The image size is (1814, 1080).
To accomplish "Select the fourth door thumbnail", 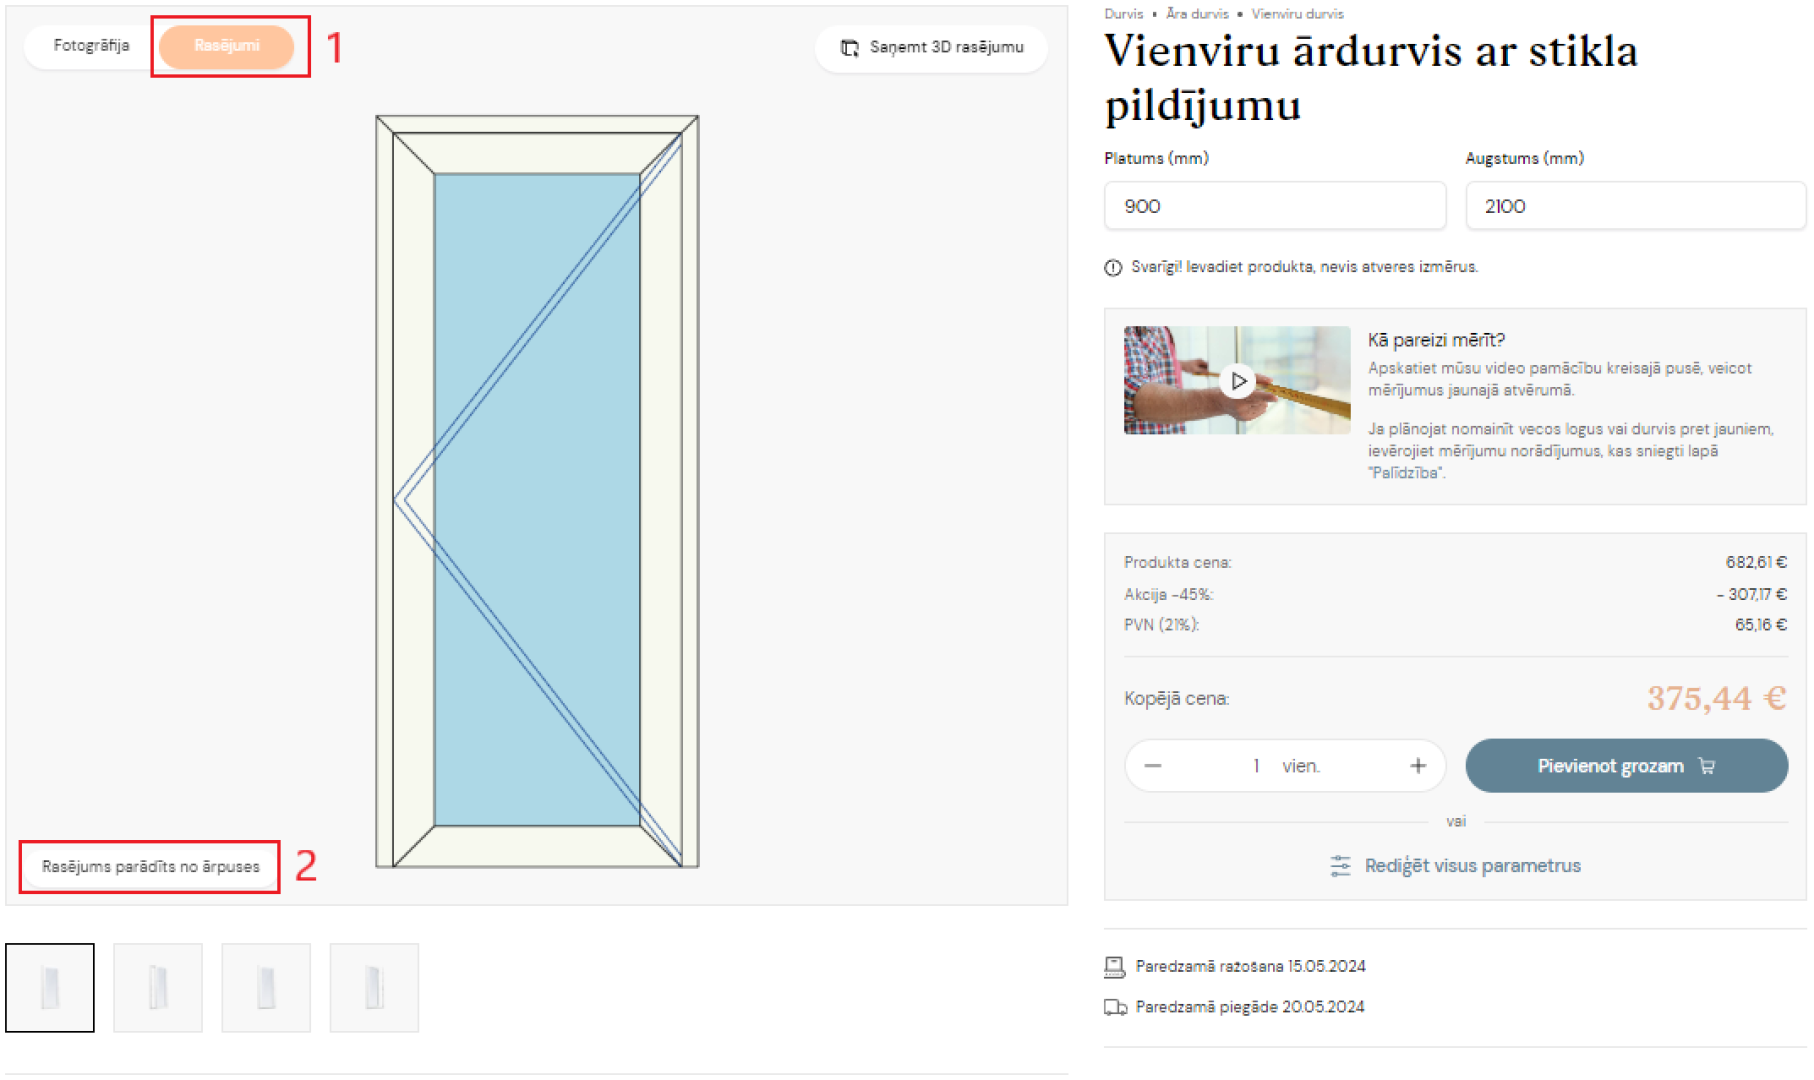I will (374, 988).
